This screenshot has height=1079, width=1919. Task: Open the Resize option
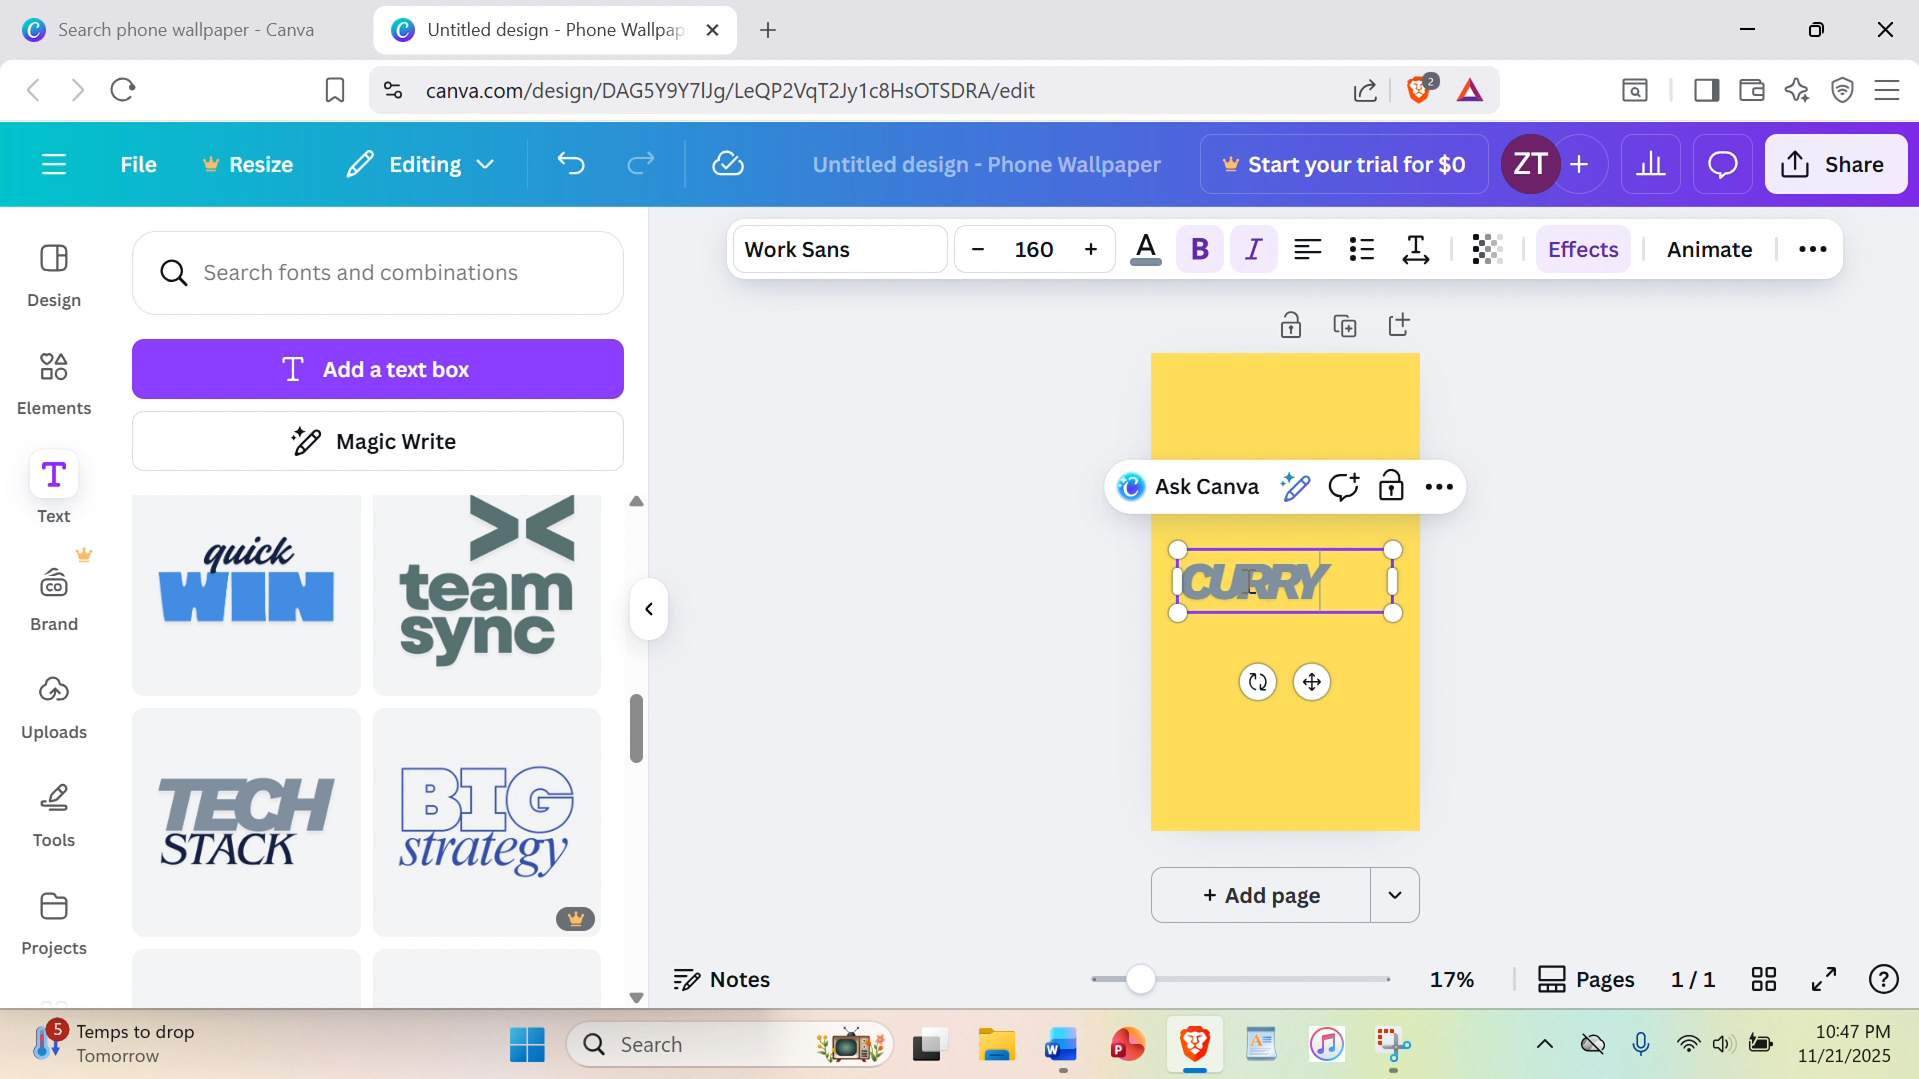tap(248, 164)
